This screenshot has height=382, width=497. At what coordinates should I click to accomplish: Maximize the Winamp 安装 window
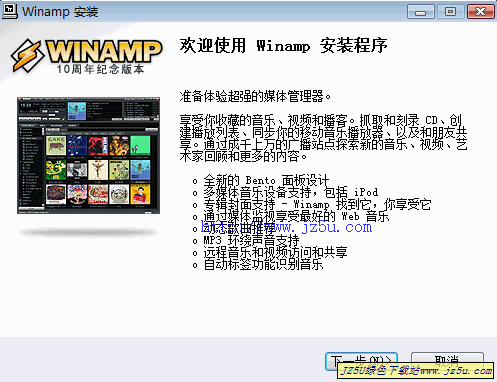tap(450, 12)
